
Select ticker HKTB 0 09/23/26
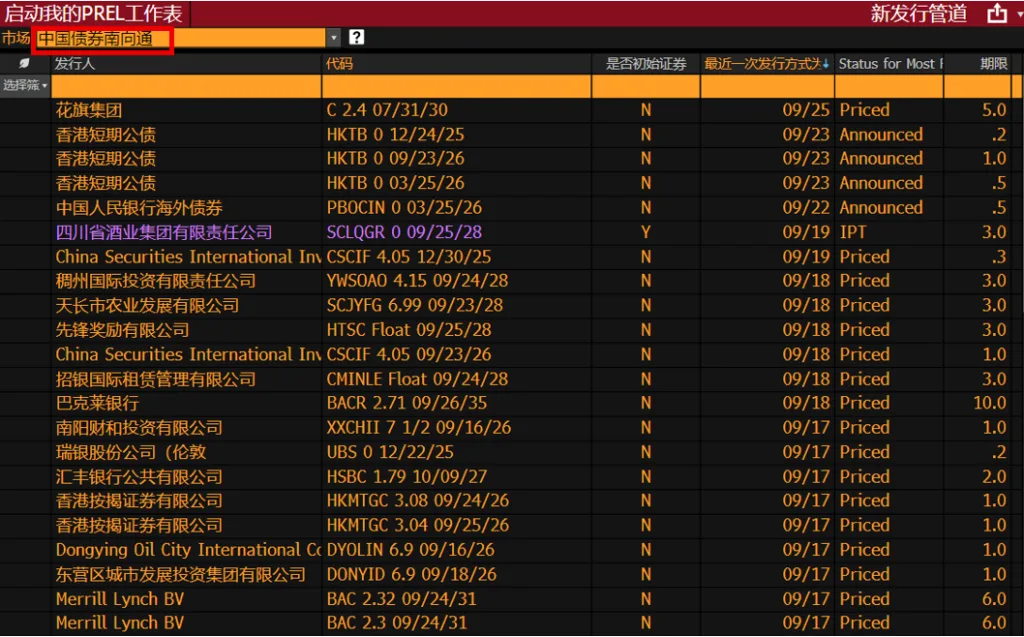(x=396, y=159)
